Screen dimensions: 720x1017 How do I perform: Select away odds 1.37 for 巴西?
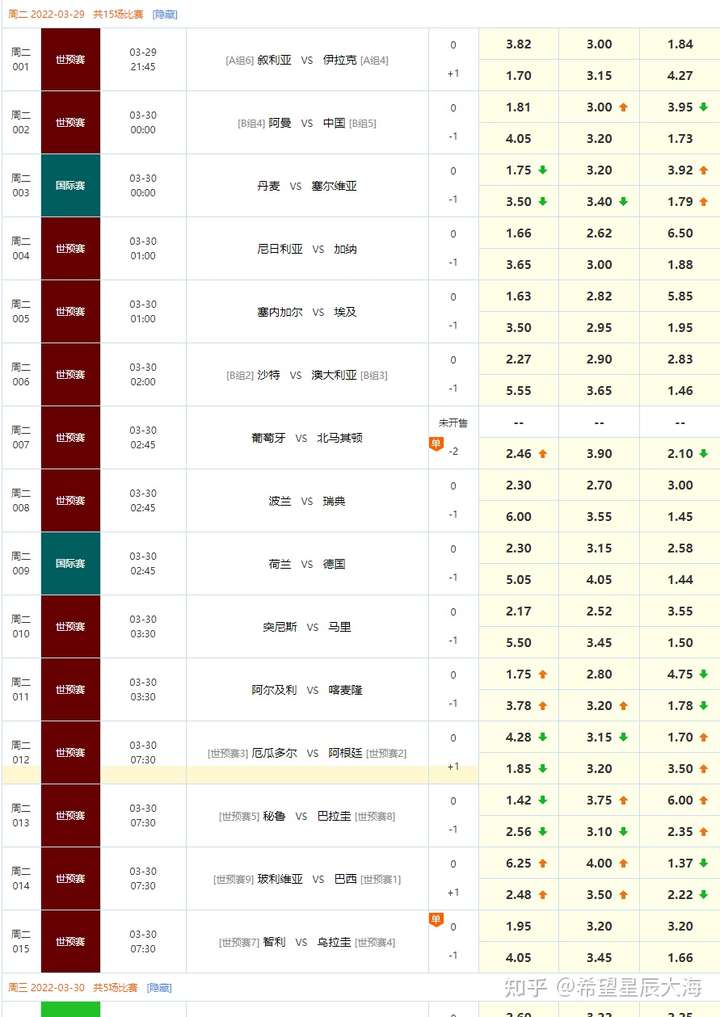coord(680,863)
